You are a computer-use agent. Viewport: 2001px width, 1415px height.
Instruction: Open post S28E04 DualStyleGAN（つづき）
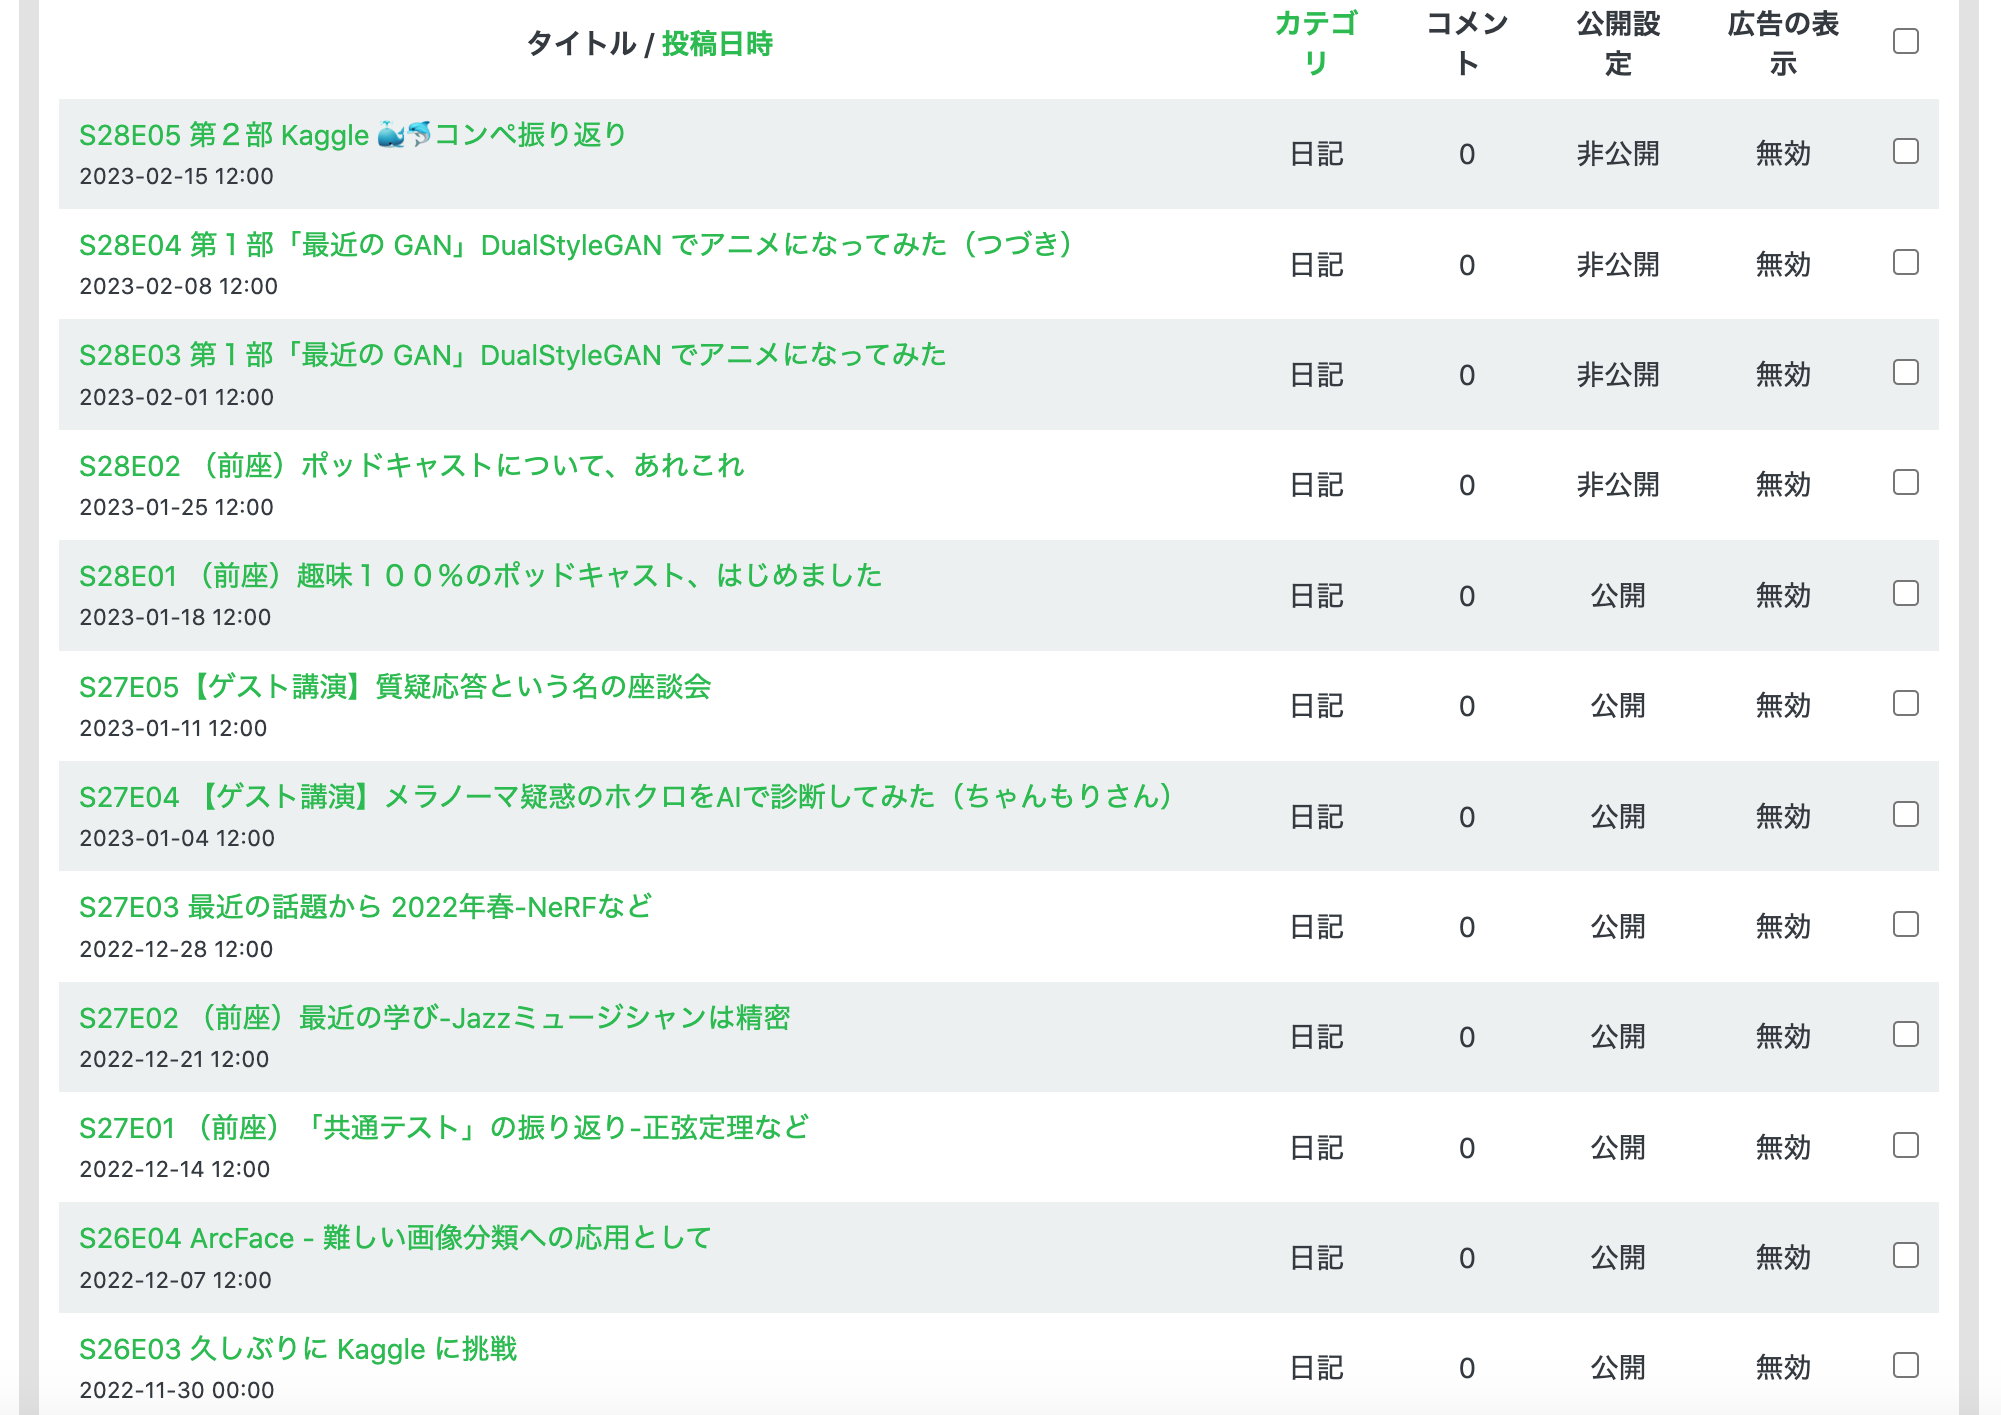click(576, 244)
